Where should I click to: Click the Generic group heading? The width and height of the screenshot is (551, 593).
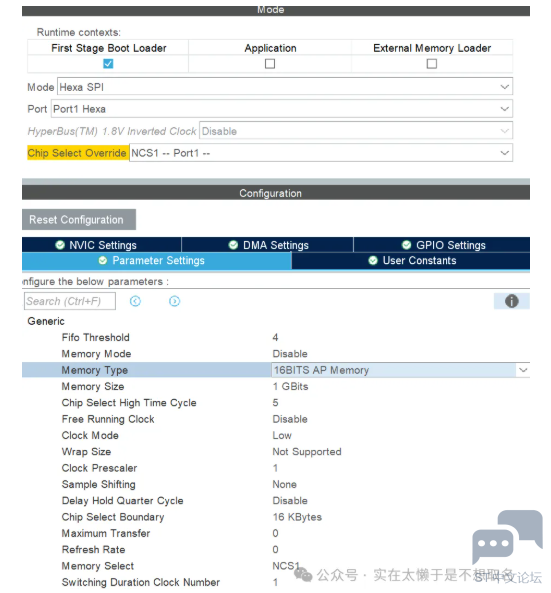tap(46, 321)
